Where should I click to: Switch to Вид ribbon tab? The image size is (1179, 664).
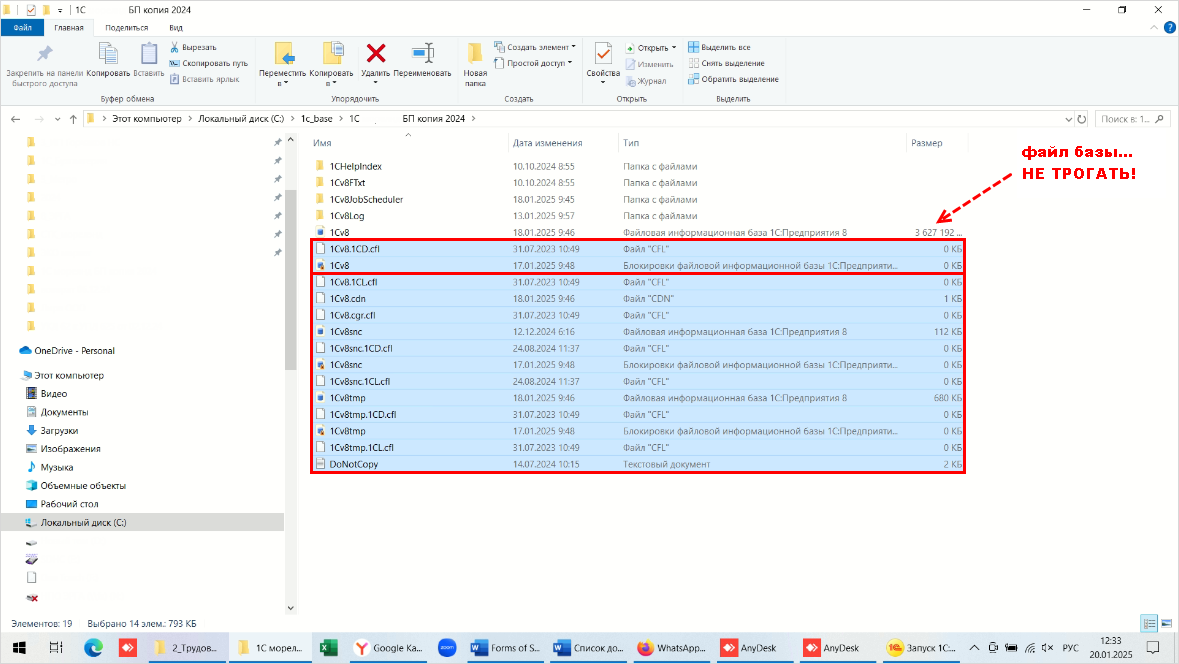point(176,28)
